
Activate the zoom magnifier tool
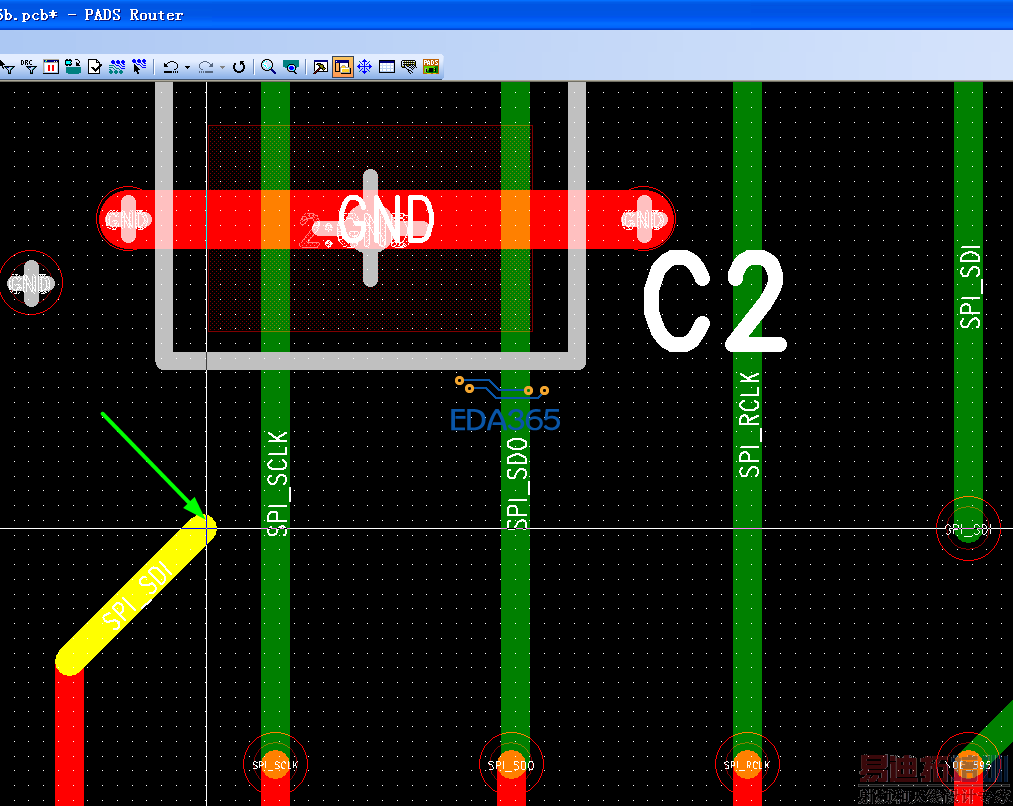pyautogui.click(x=268, y=67)
